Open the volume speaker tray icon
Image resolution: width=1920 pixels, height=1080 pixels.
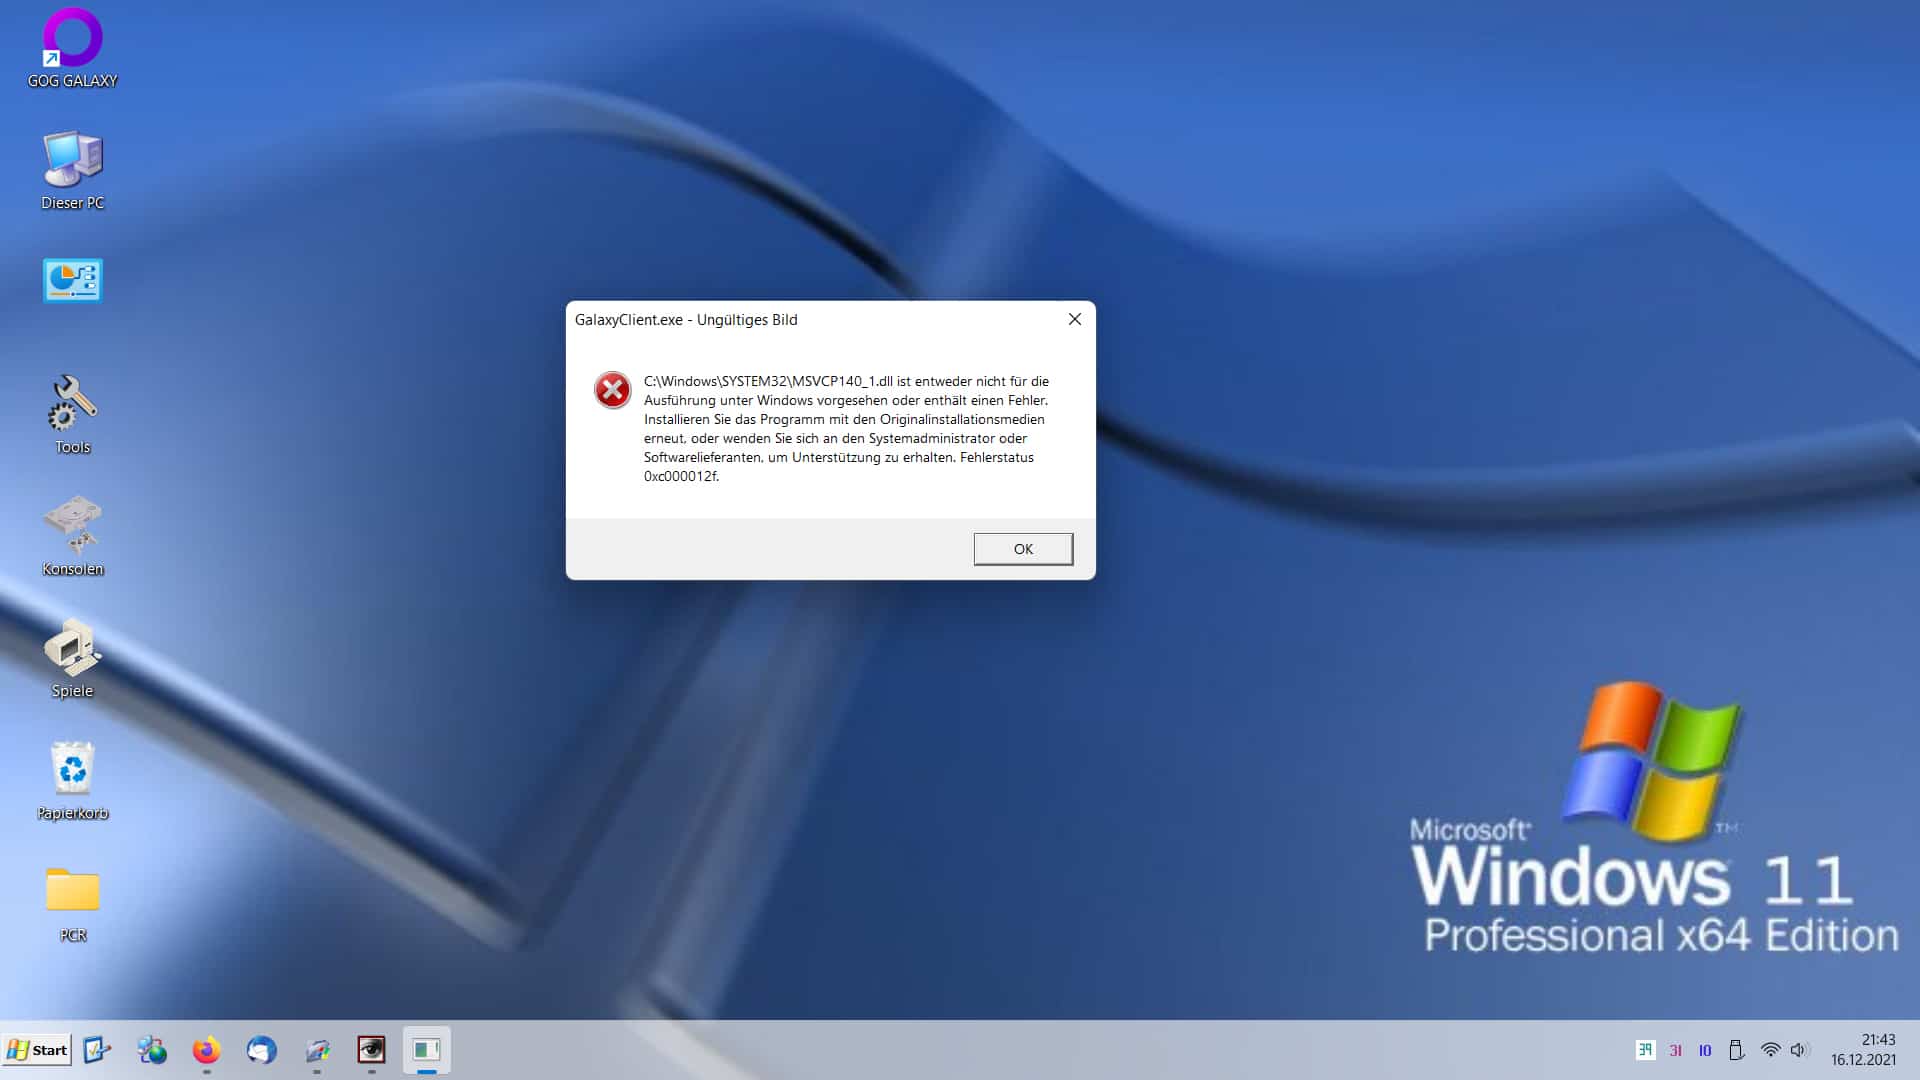(1799, 1050)
